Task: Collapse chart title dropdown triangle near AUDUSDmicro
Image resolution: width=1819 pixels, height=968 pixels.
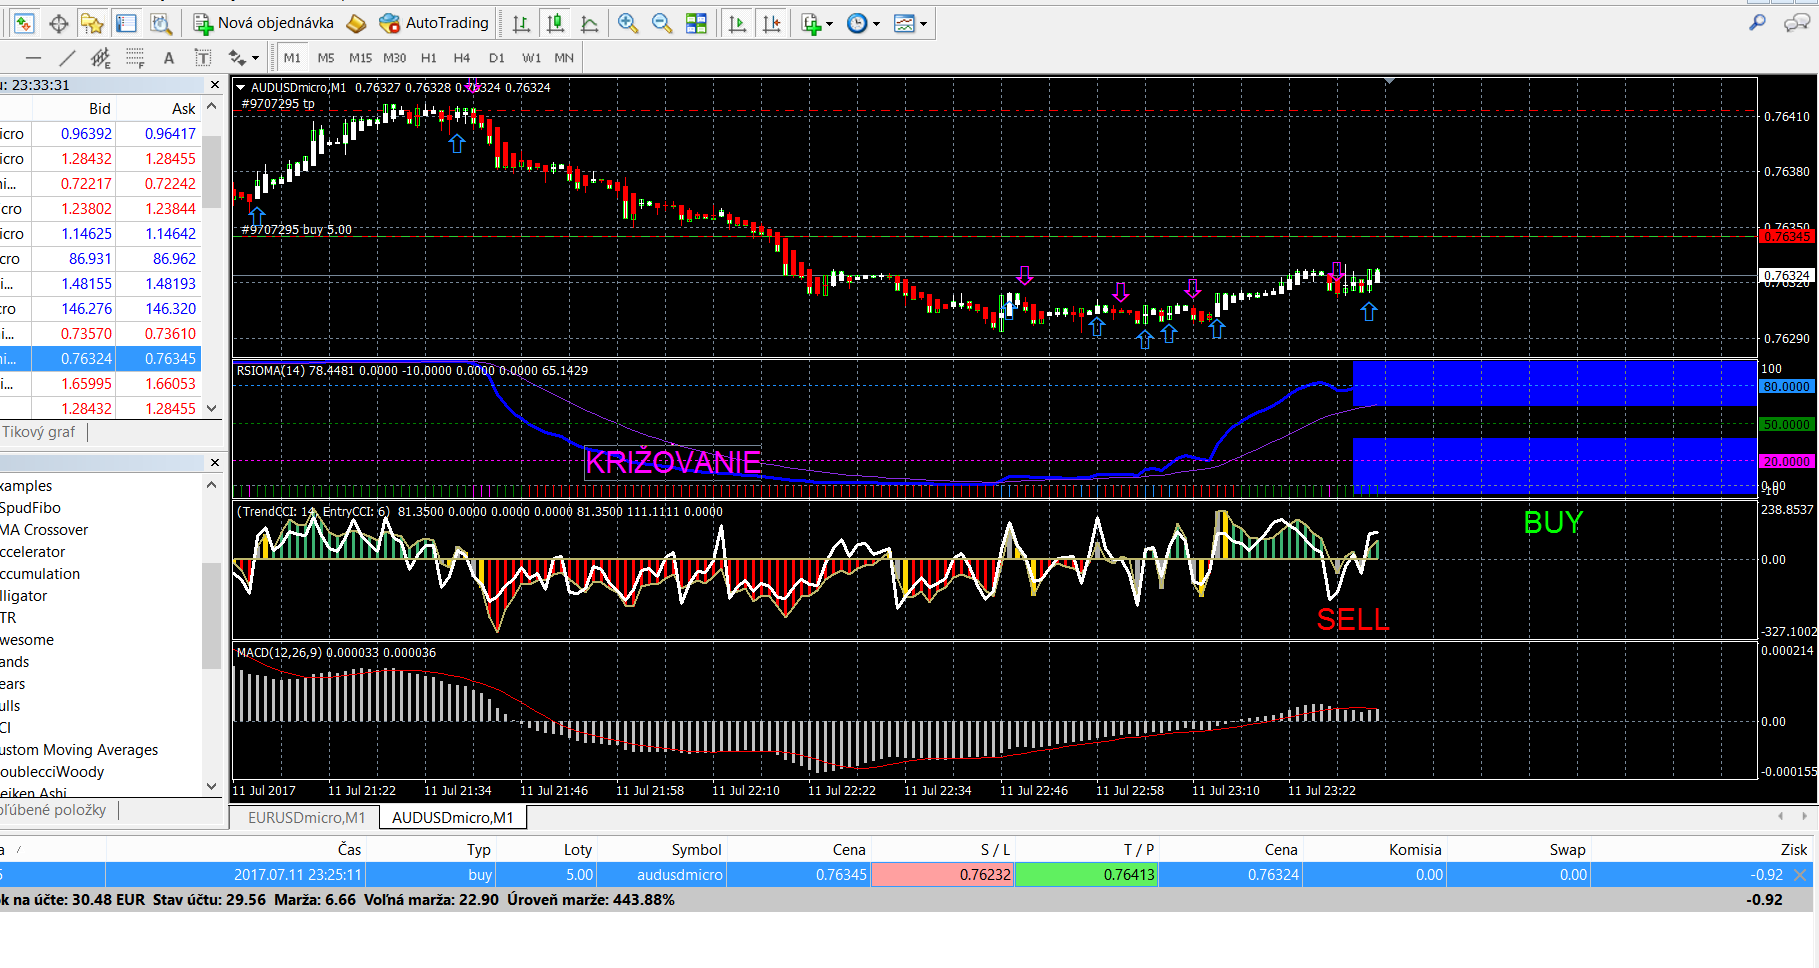Action: pos(241,87)
